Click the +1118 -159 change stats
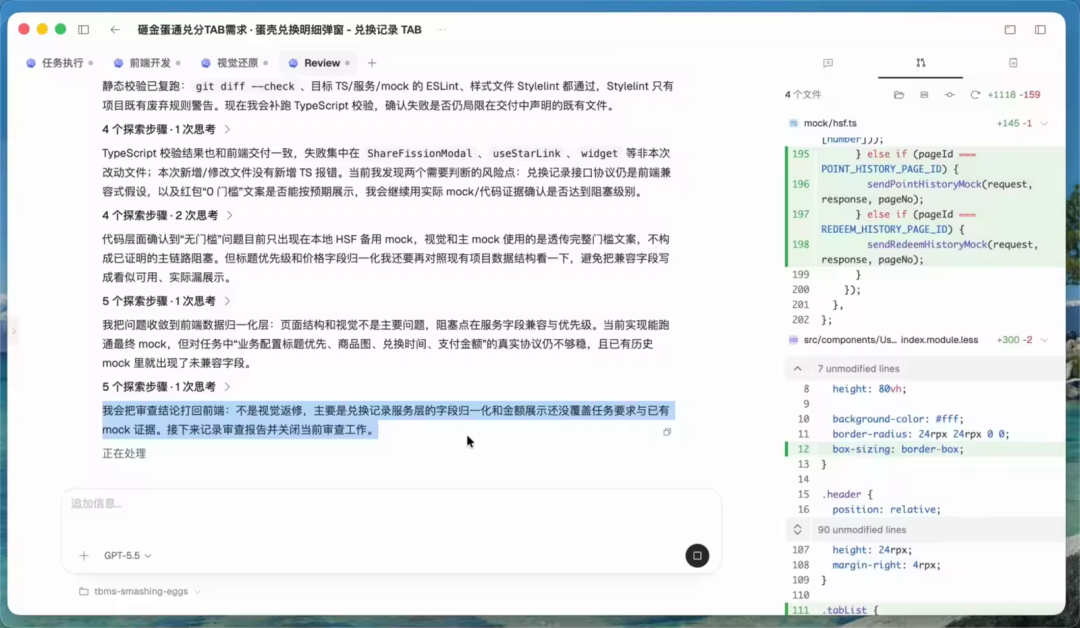The height and width of the screenshot is (628, 1080). tap(1013, 95)
